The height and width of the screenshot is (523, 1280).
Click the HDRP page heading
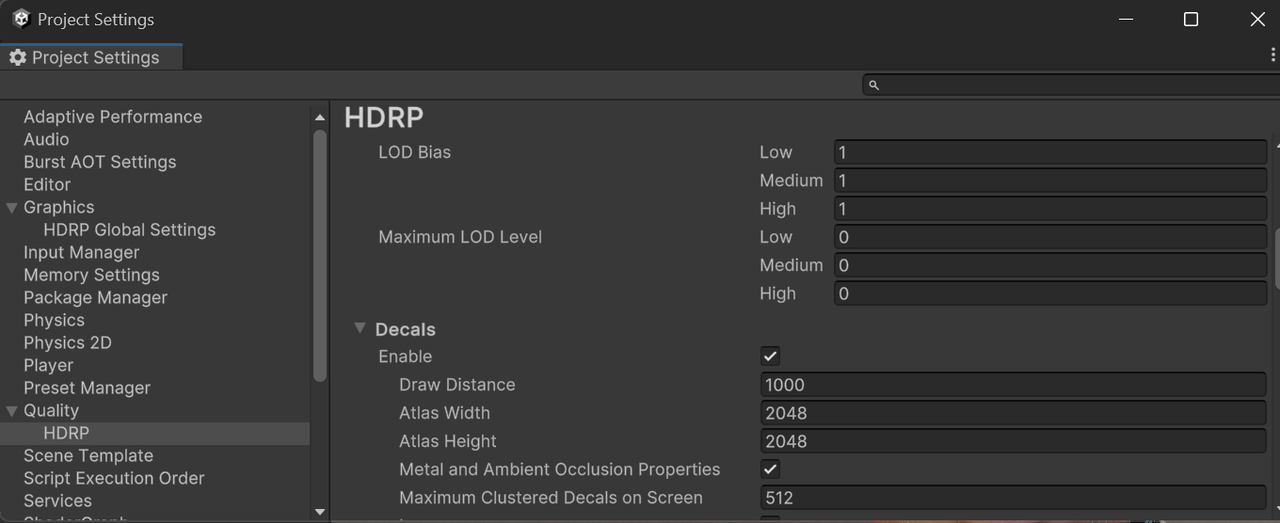pos(384,117)
